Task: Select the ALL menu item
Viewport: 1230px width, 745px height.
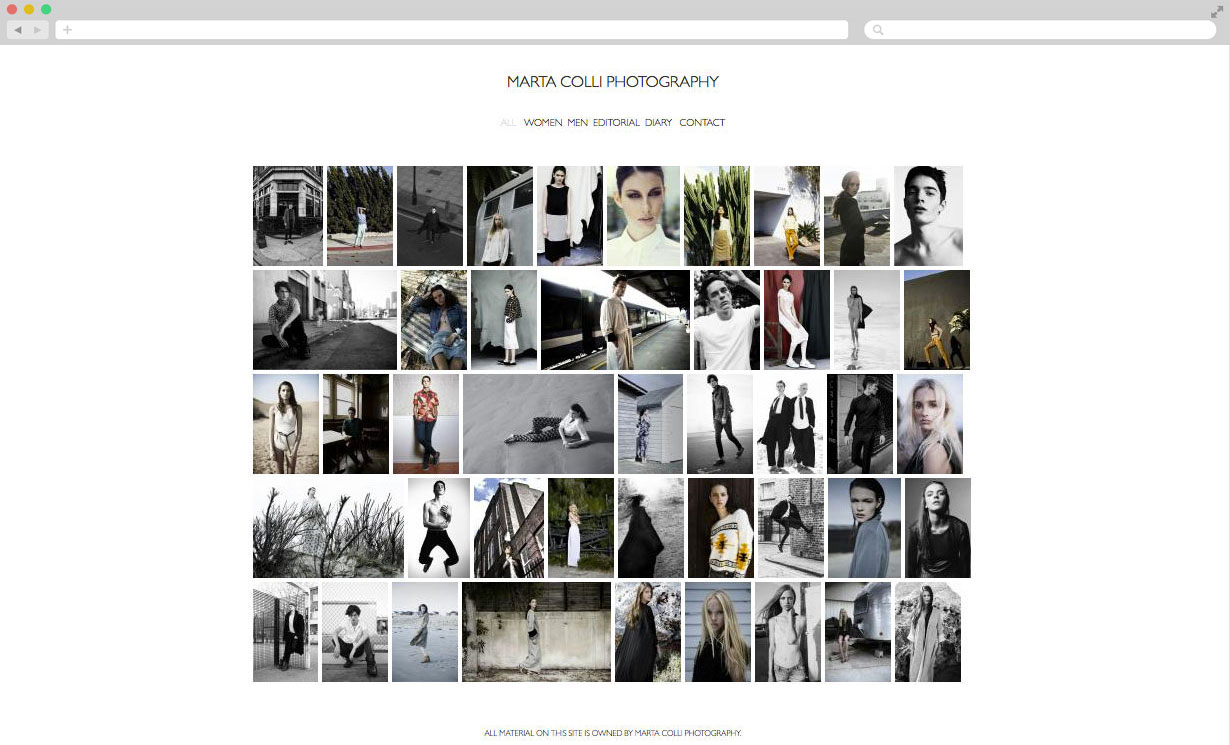Action: point(508,123)
